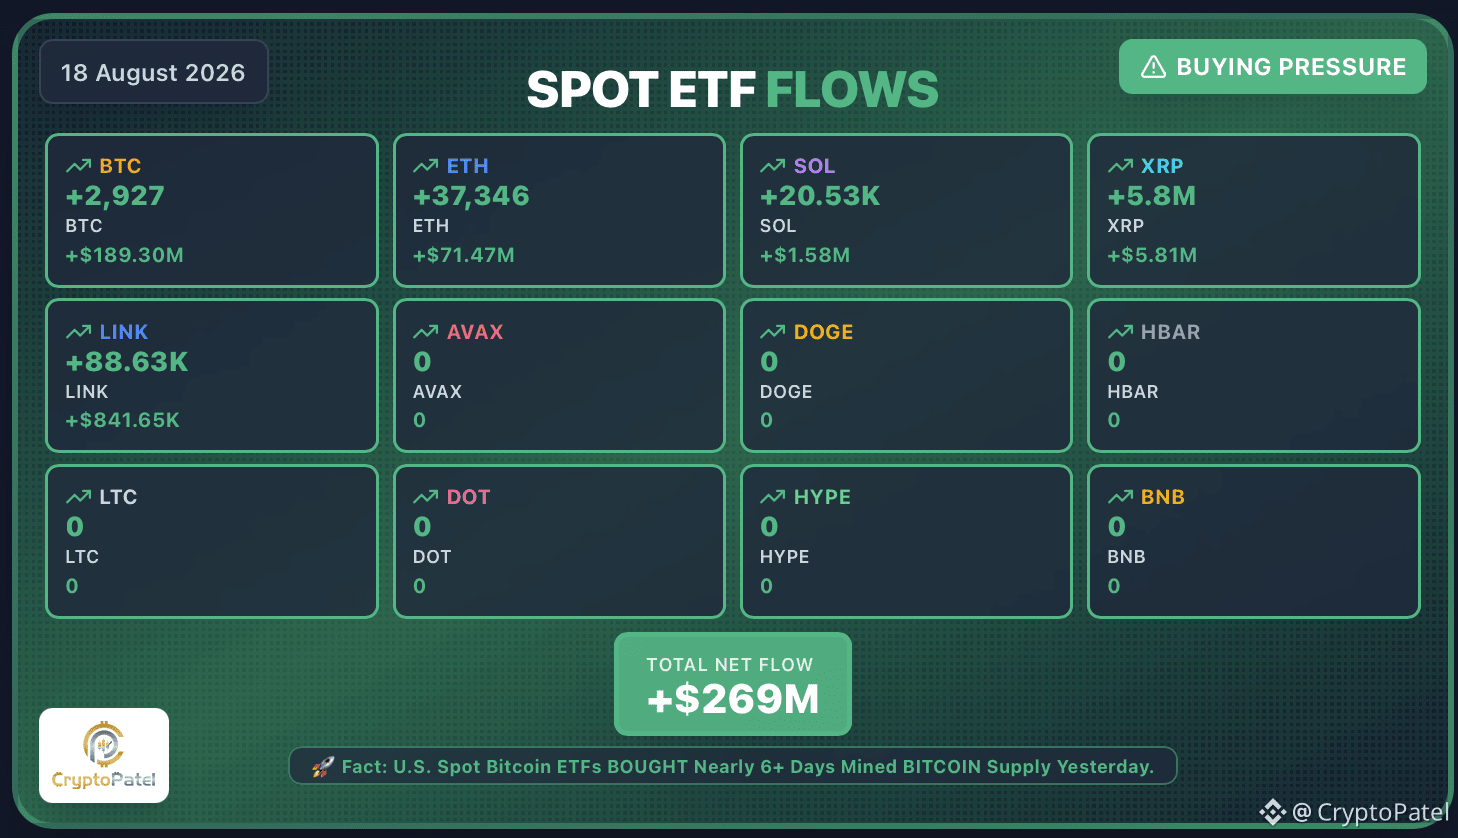Image resolution: width=1458 pixels, height=838 pixels.
Task: Click the LINK trend arrow icon
Action: 78,332
